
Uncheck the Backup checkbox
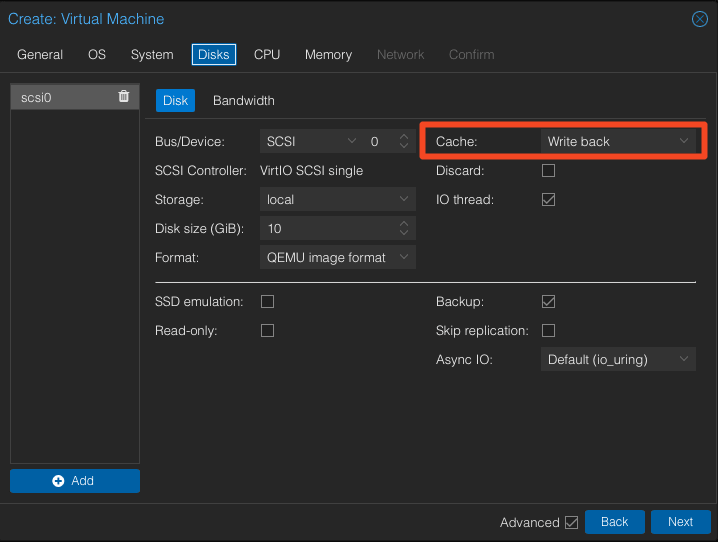[548, 301]
